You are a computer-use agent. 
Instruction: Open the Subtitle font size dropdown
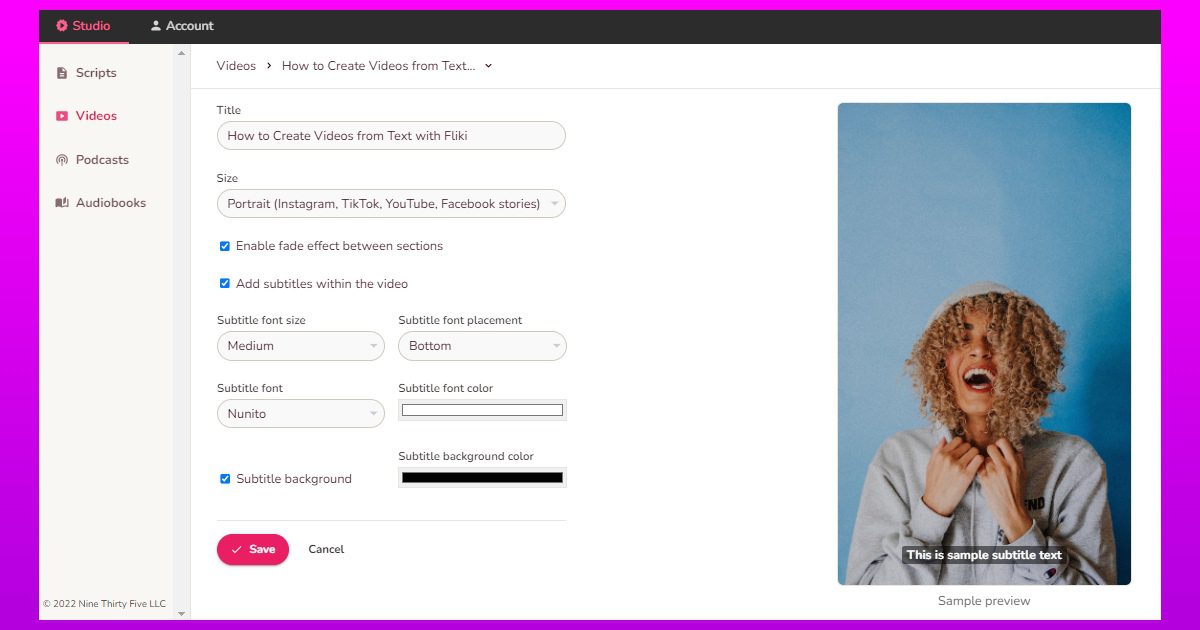coord(301,346)
